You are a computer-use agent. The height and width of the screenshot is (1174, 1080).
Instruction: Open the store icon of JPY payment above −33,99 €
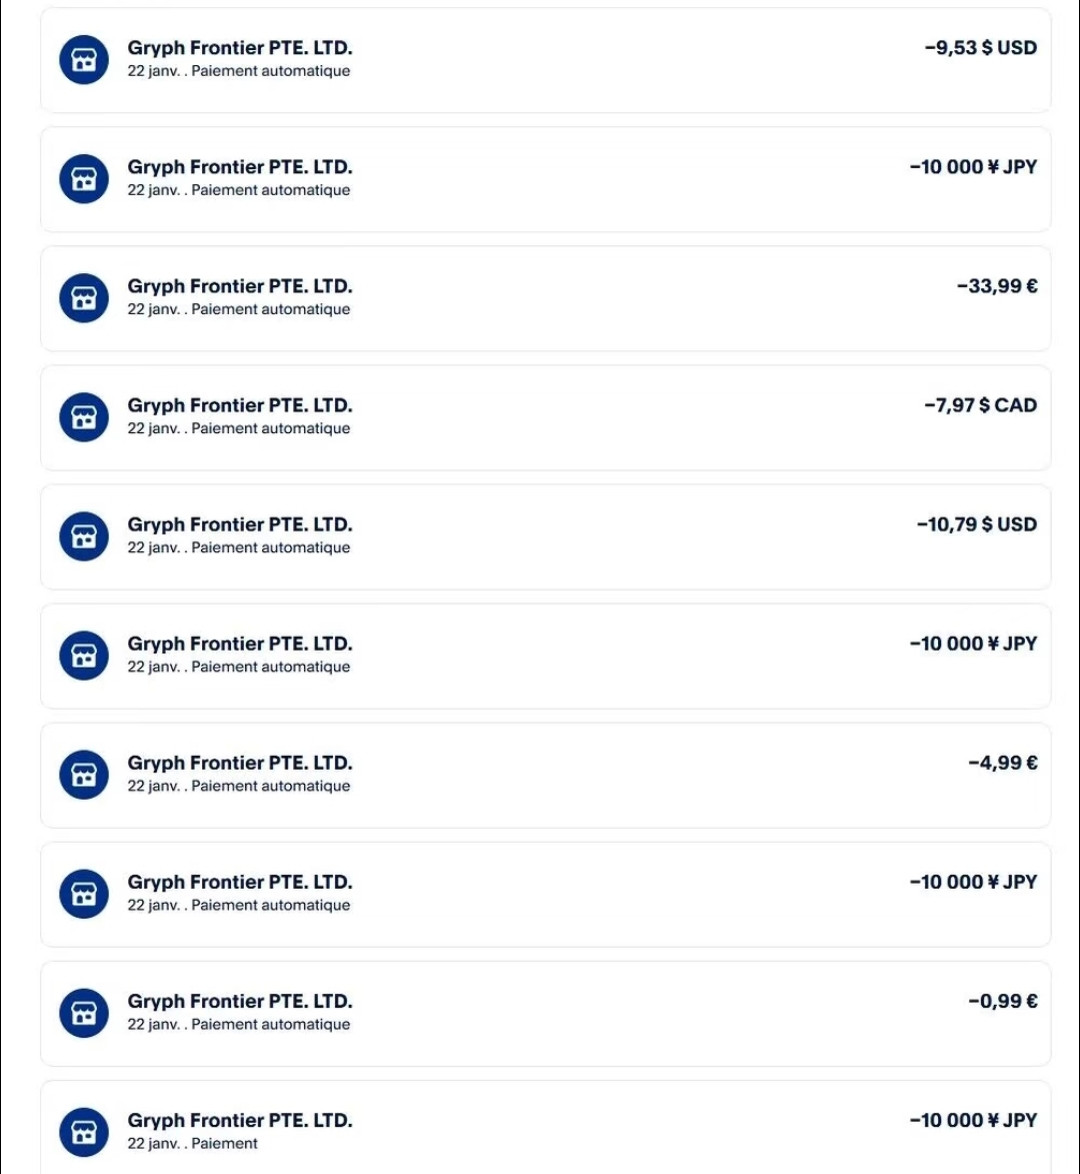point(84,179)
